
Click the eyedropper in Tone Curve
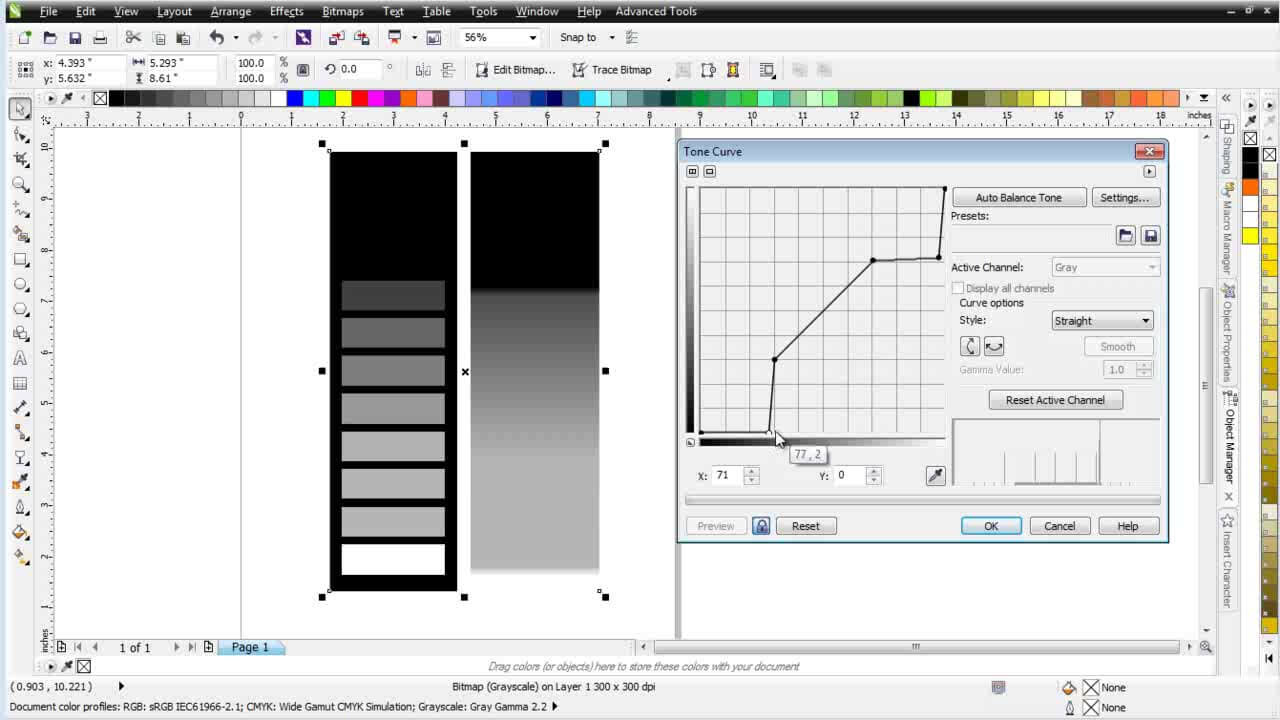point(935,476)
